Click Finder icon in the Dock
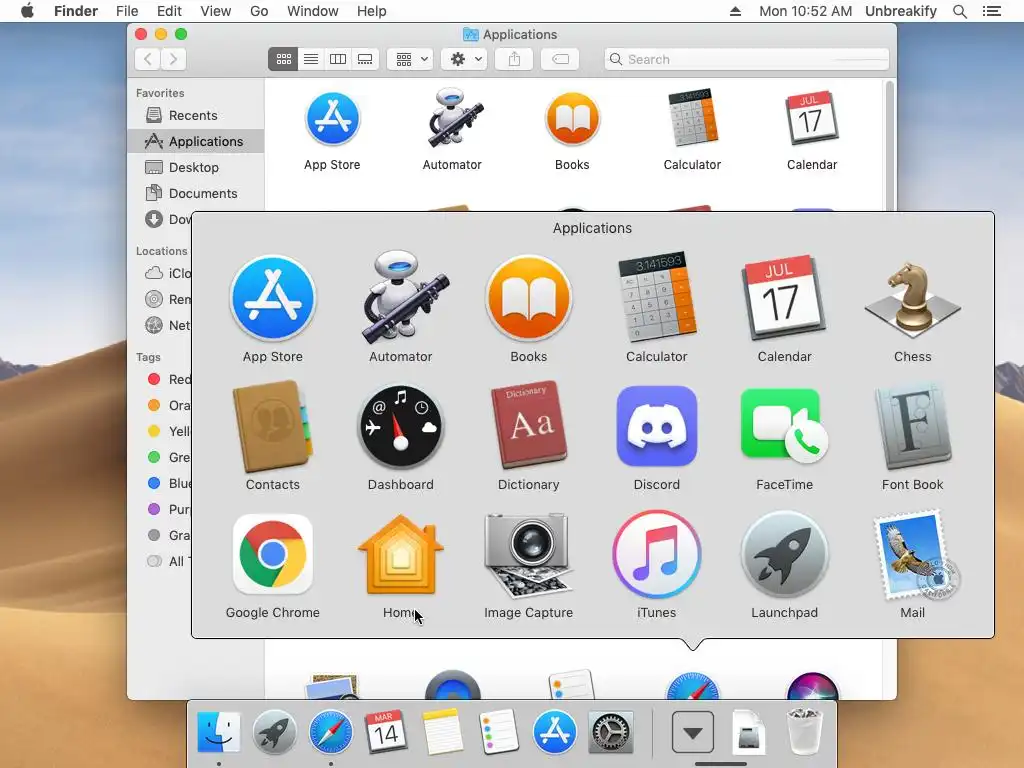The width and height of the screenshot is (1024, 768). pos(219,732)
